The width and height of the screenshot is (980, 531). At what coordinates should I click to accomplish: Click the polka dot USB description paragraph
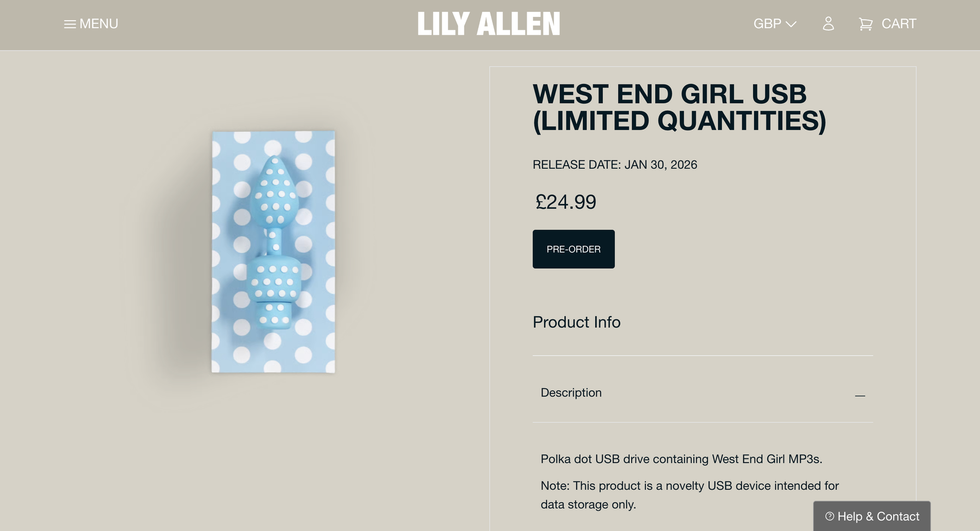tap(681, 460)
